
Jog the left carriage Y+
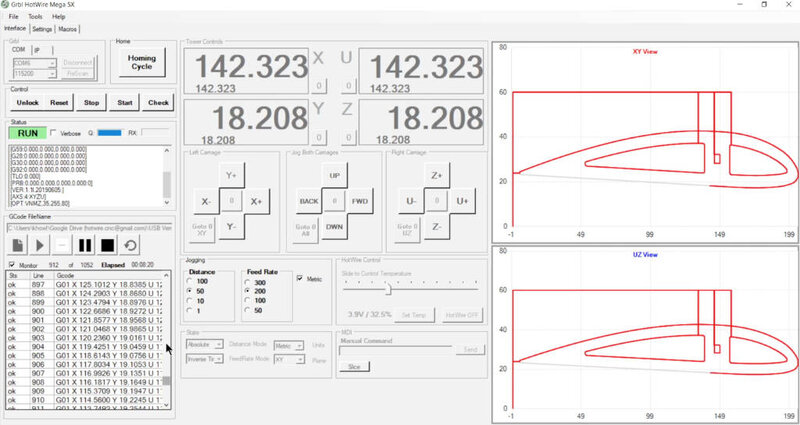(x=231, y=175)
